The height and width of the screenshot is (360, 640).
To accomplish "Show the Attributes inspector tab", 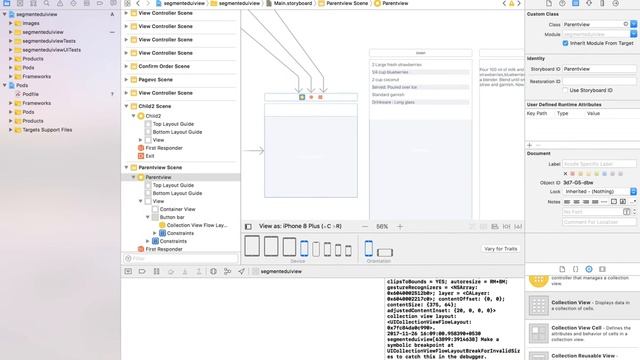I will tap(589, 3).
